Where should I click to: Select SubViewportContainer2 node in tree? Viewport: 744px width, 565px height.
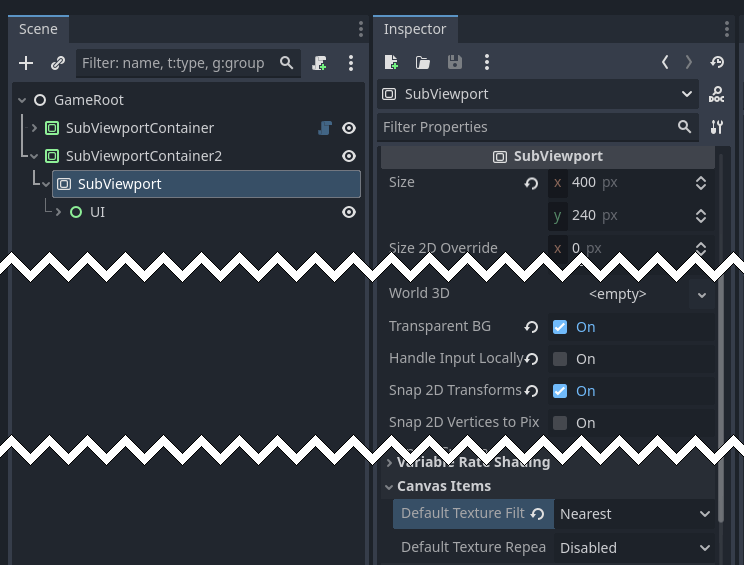click(144, 156)
